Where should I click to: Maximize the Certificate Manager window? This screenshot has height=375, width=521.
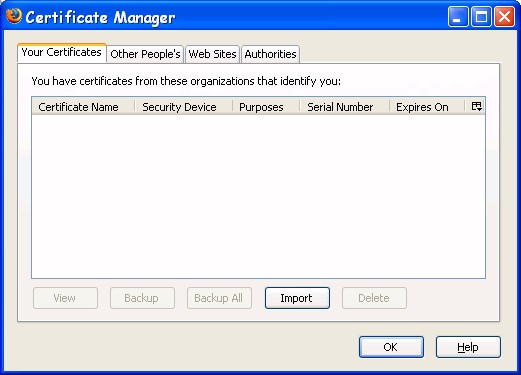coord(481,17)
